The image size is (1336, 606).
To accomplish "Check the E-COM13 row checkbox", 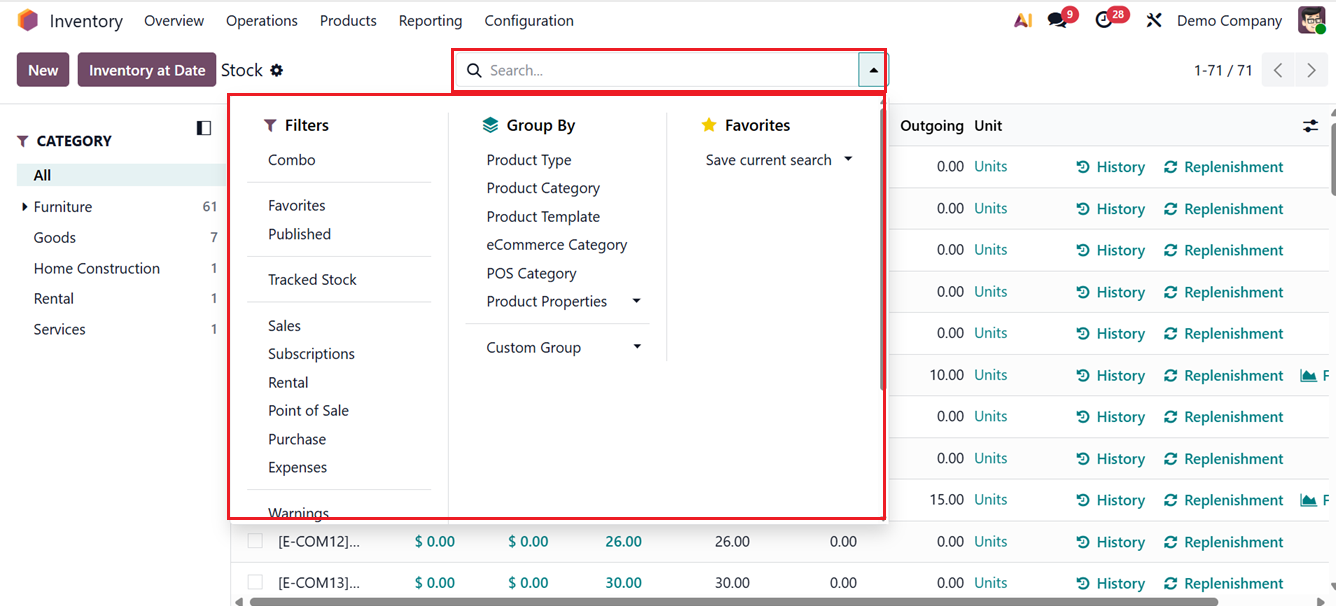I will click(255, 582).
